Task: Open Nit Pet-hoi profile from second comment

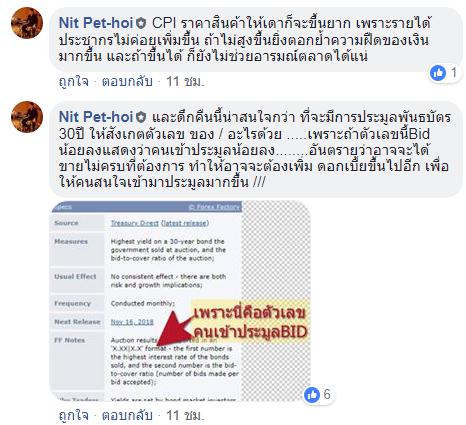Action: (96, 117)
